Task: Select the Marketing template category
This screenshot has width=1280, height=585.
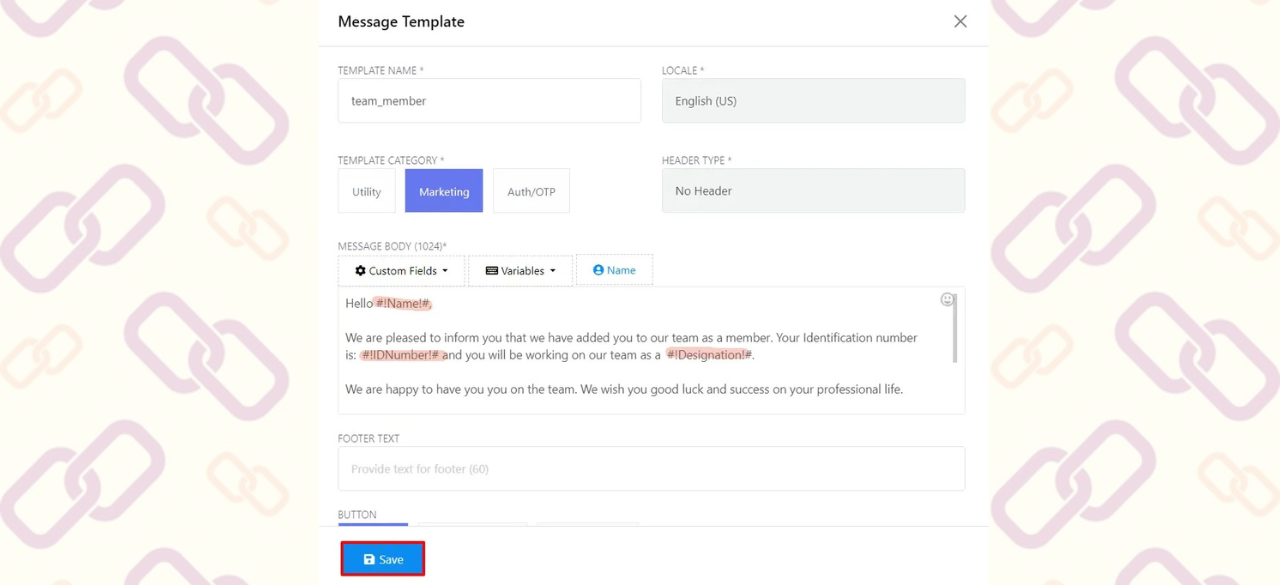Action: pyautogui.click(x=444, y=191)
